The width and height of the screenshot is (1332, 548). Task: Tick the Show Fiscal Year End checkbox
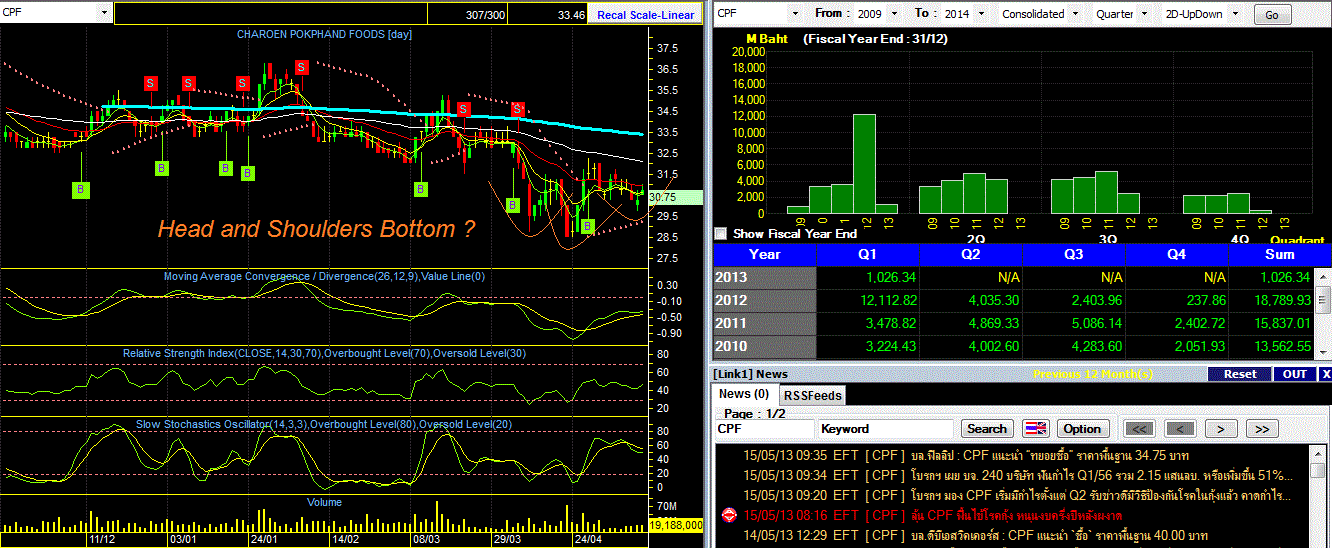click(x=720, y=233)
